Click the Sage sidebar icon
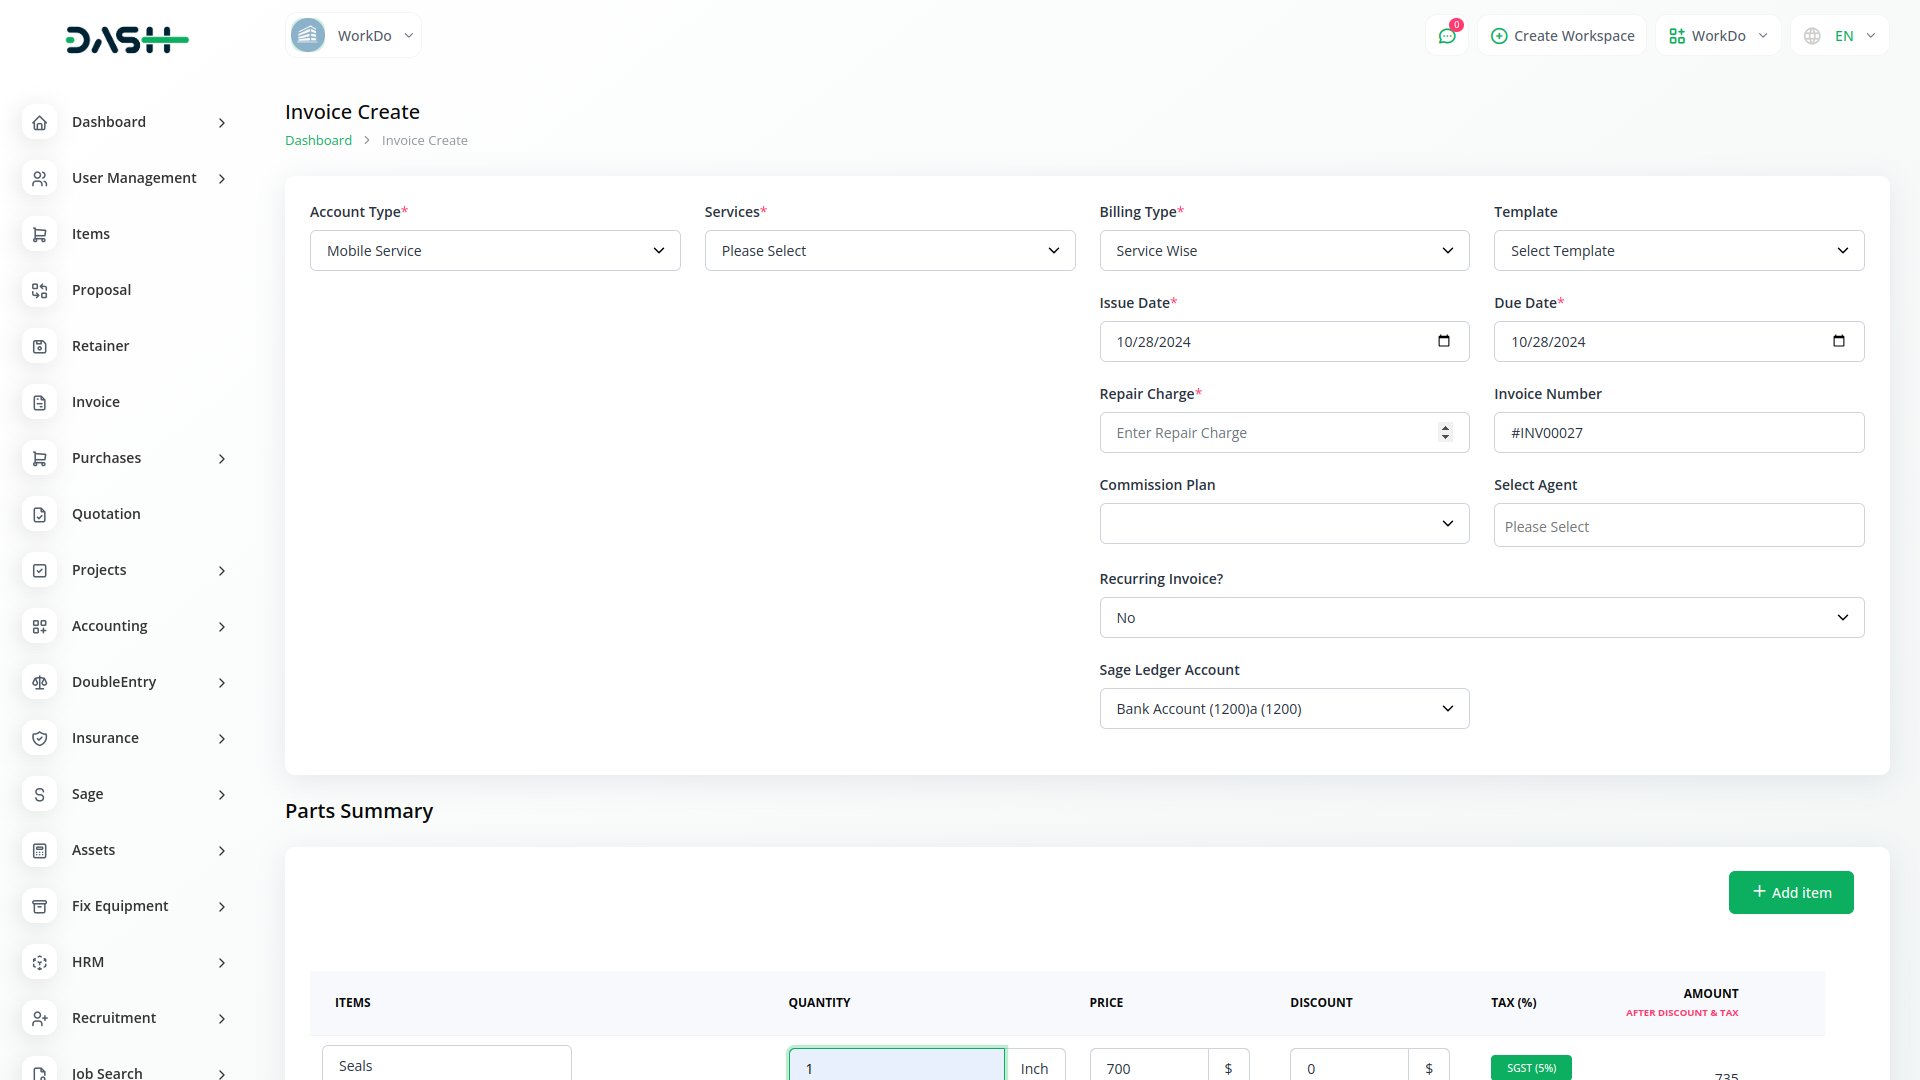The image size is (1920, 1080). pos(39,794)
